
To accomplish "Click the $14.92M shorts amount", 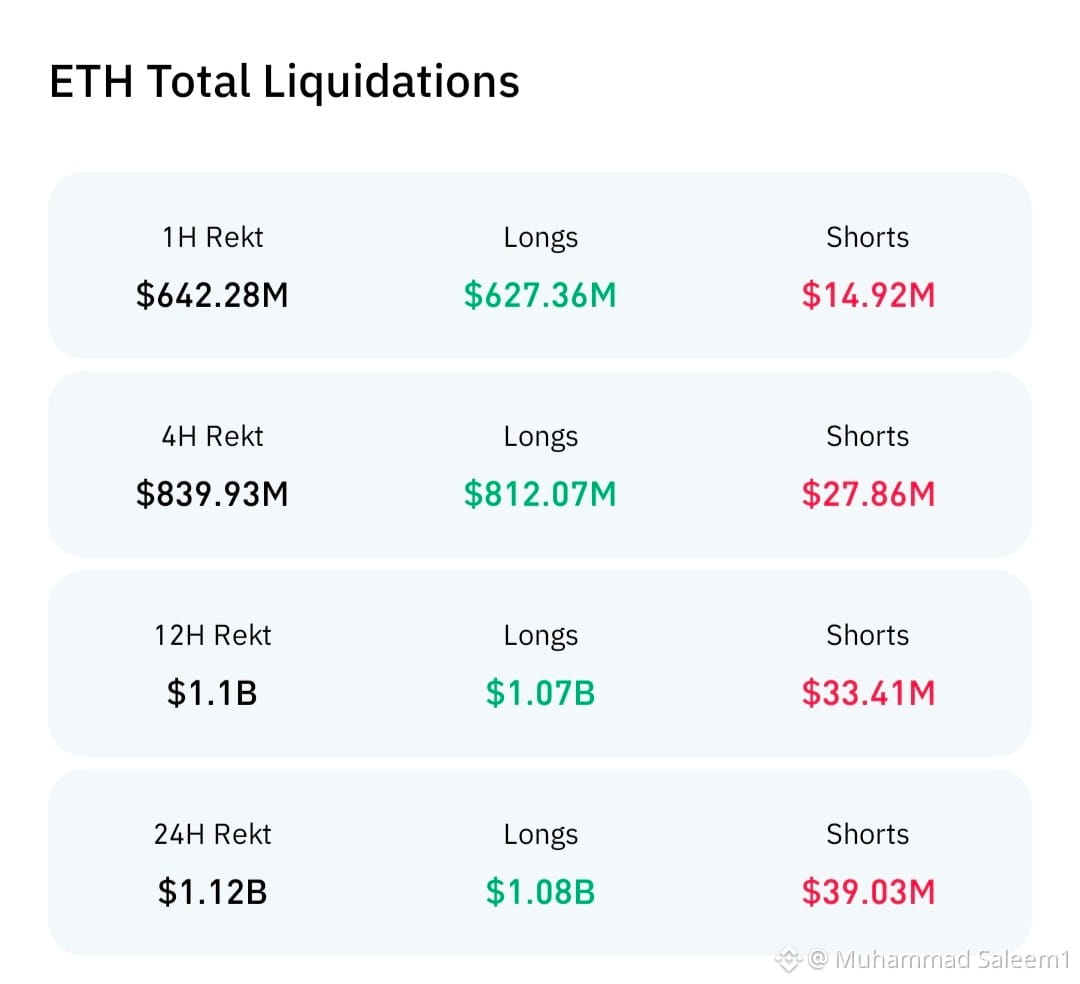I will 868,295.
